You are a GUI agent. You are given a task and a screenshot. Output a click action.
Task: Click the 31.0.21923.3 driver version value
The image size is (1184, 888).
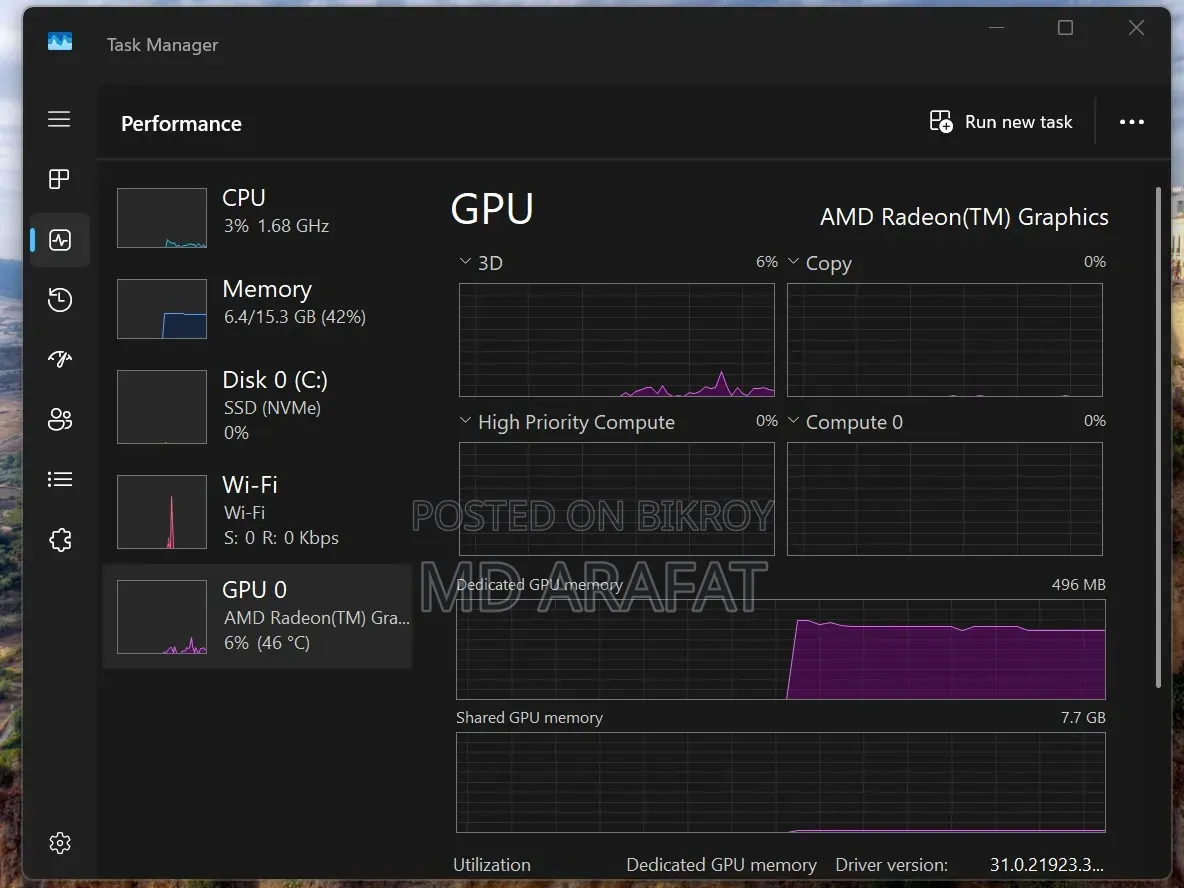(1047, 865)
